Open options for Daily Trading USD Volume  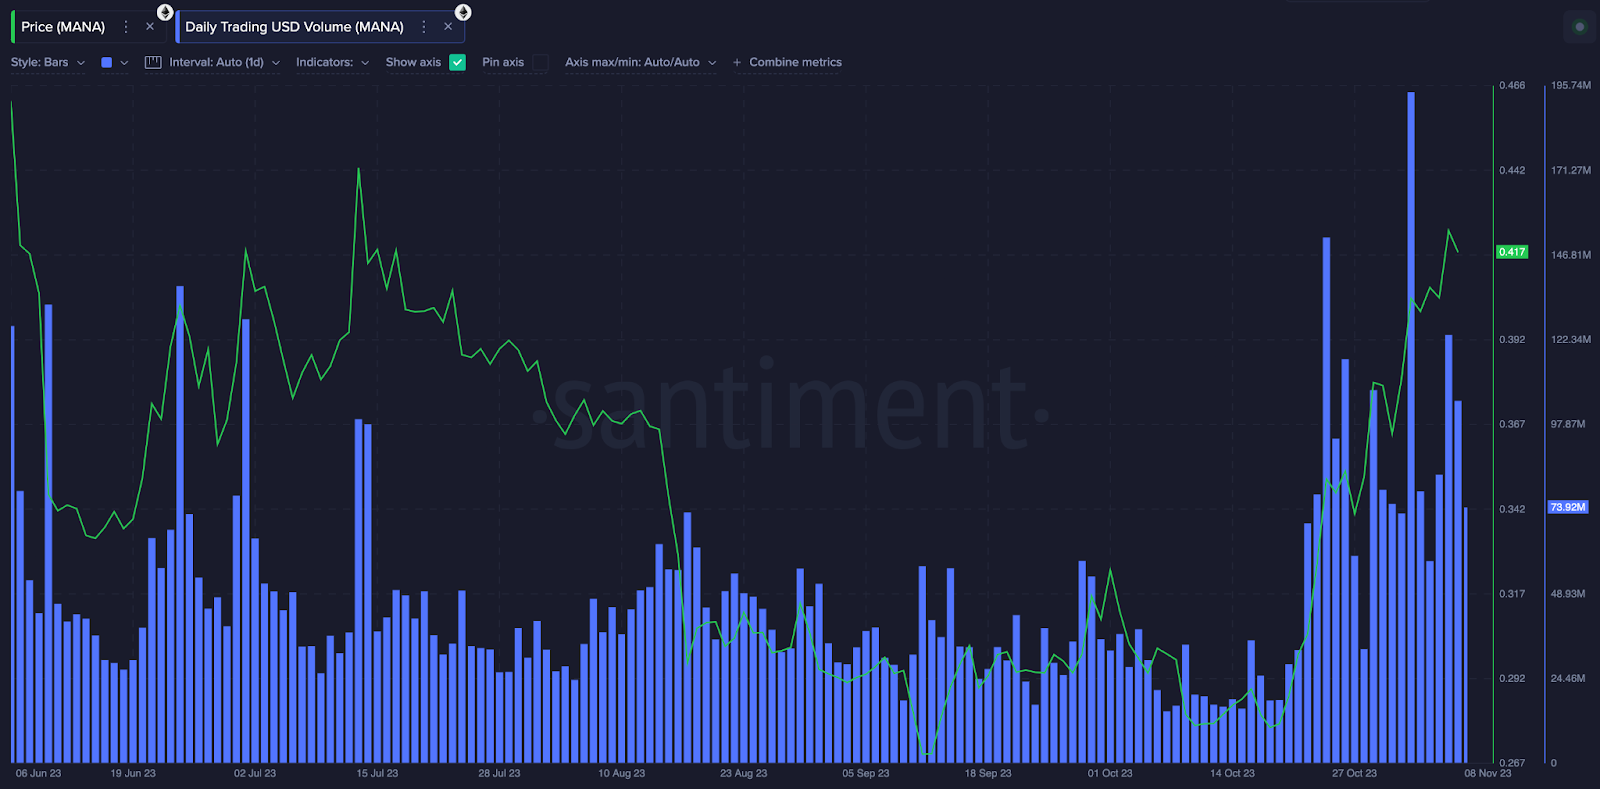tap(424, 27)
